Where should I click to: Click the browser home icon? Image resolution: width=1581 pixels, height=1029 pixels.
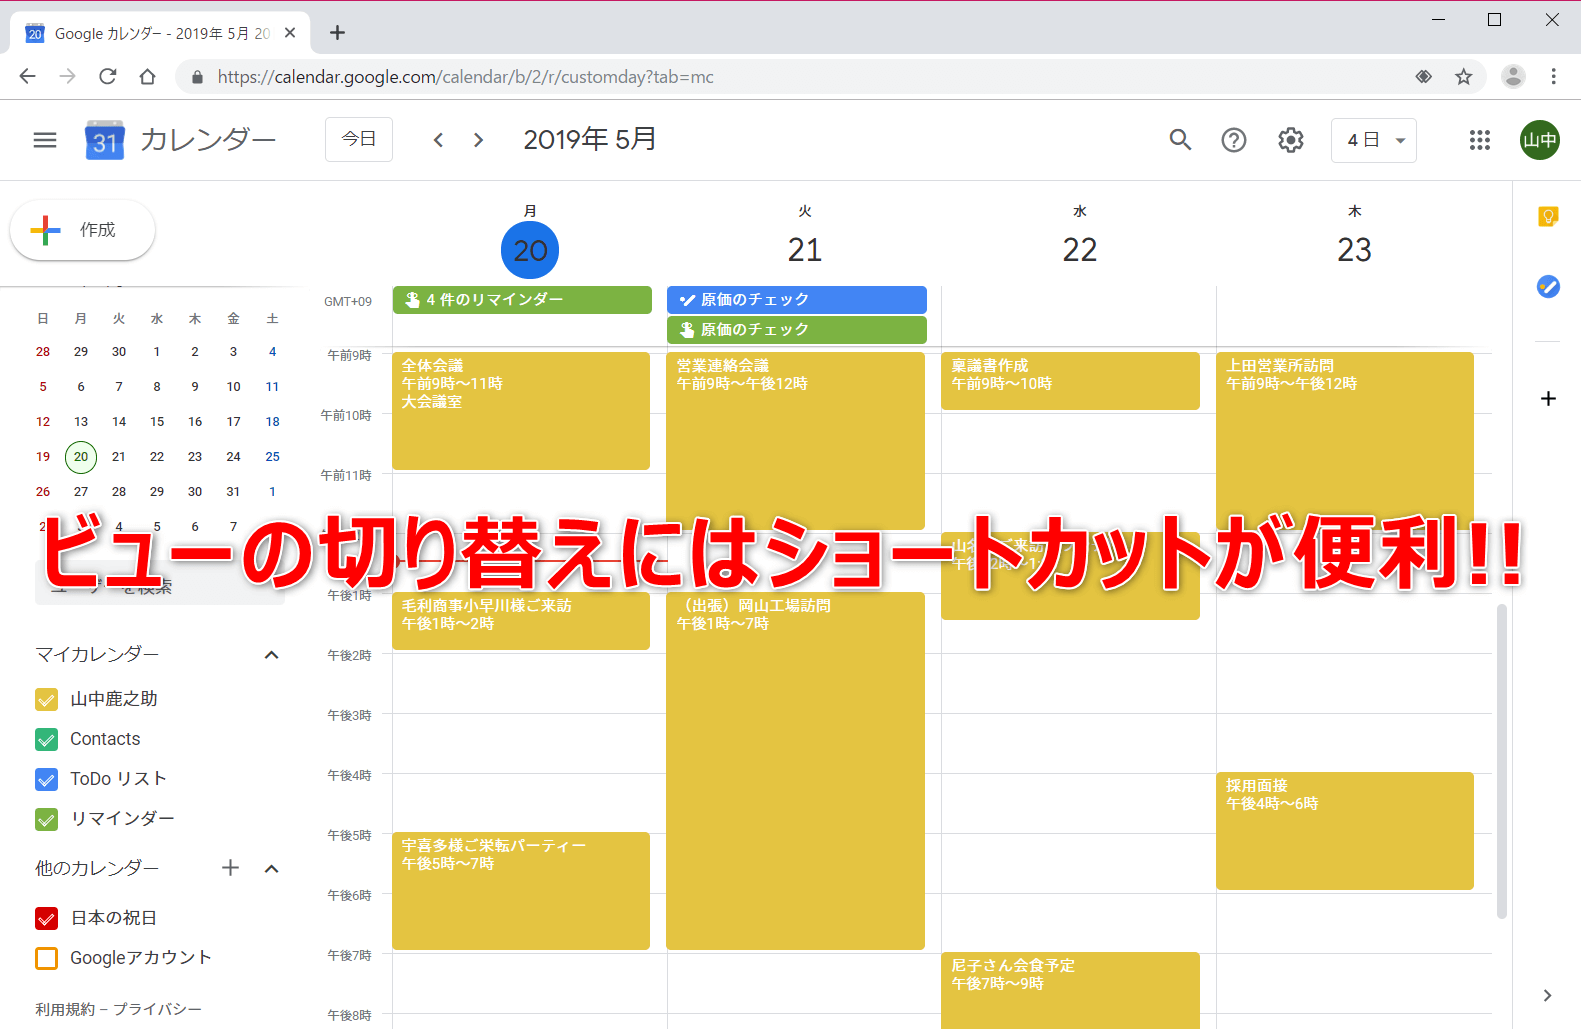(147, 76)
